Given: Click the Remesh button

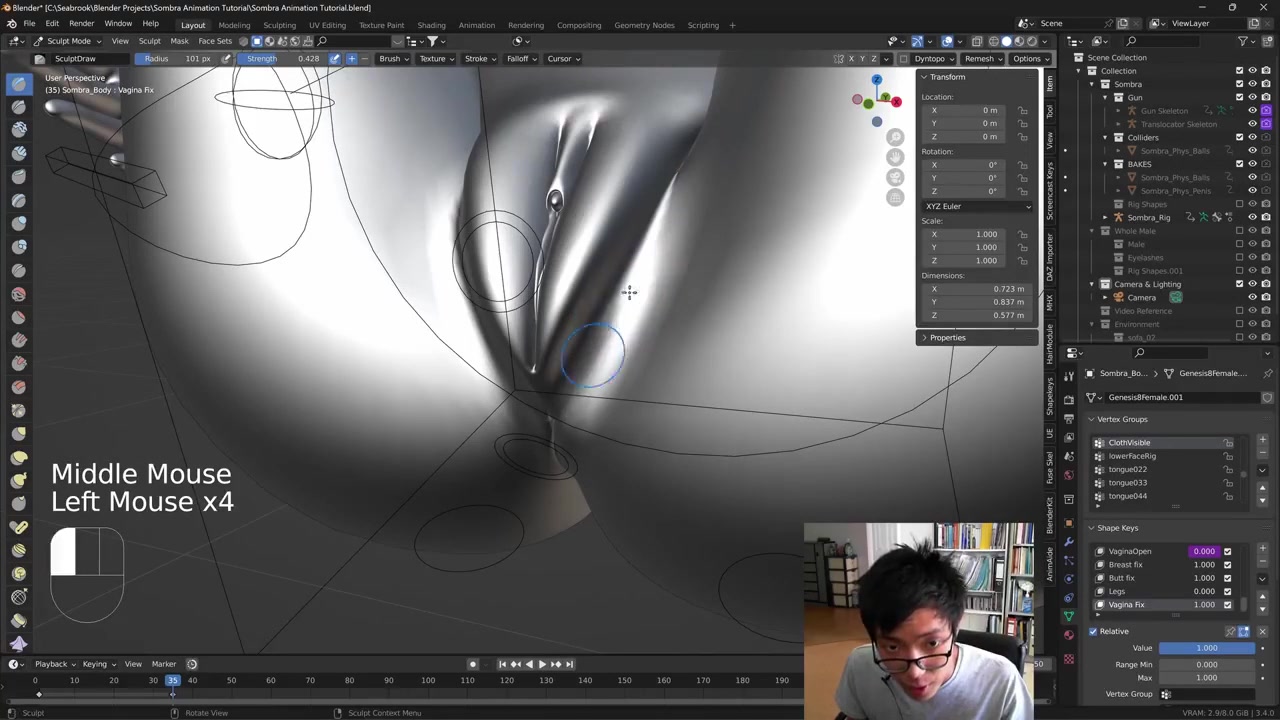Looking at the screenshot, I should (x=979, y=58).
